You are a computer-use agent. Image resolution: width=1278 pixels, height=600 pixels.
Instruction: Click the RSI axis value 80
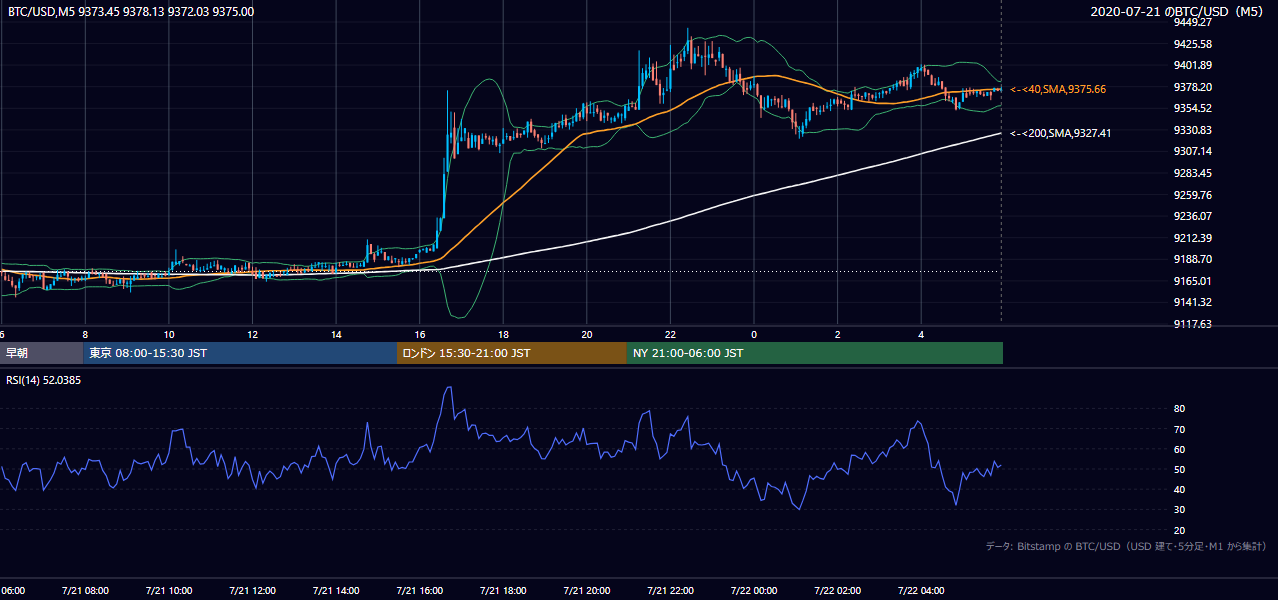click(x=1179, y=409)
